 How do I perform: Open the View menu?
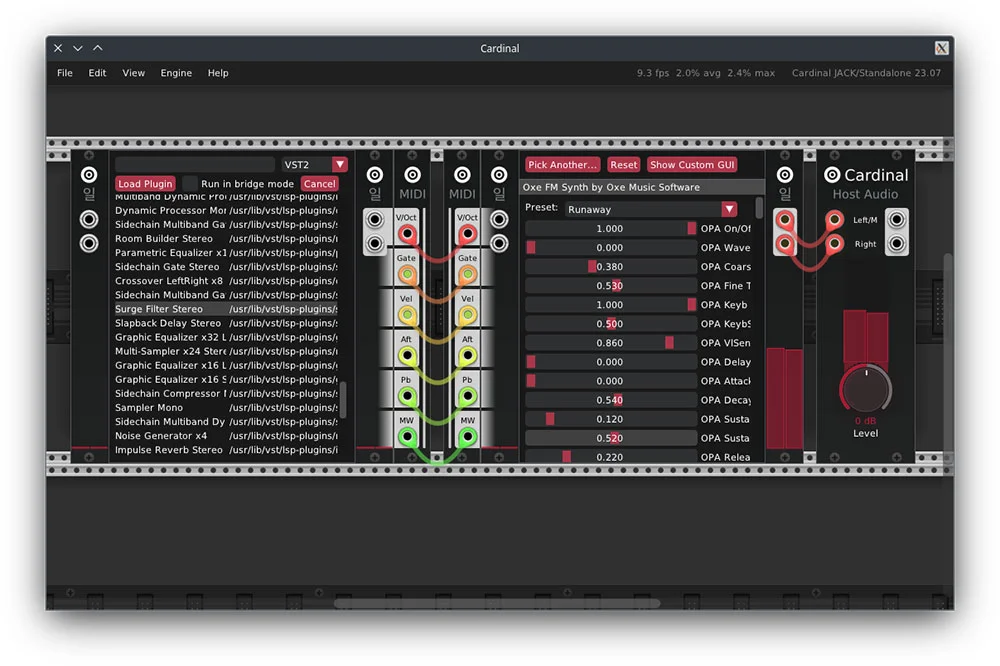click(x=133, y=73)
